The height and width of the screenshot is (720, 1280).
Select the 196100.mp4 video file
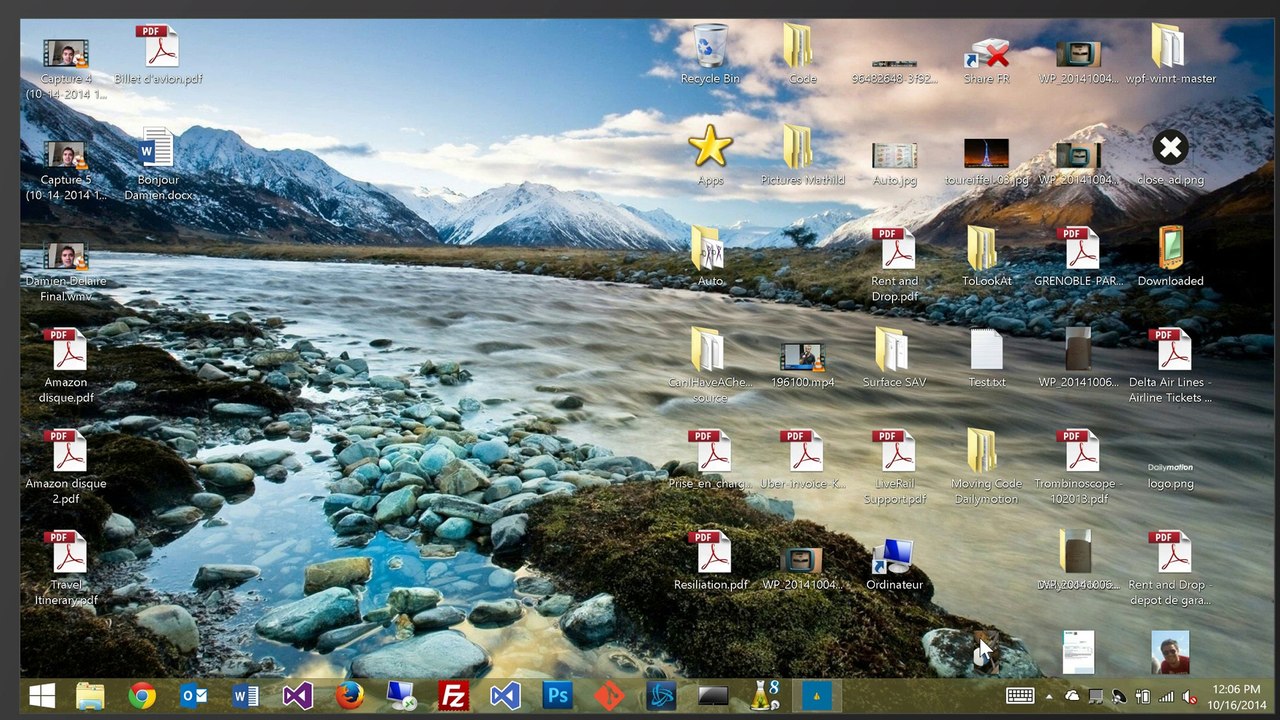802,365
